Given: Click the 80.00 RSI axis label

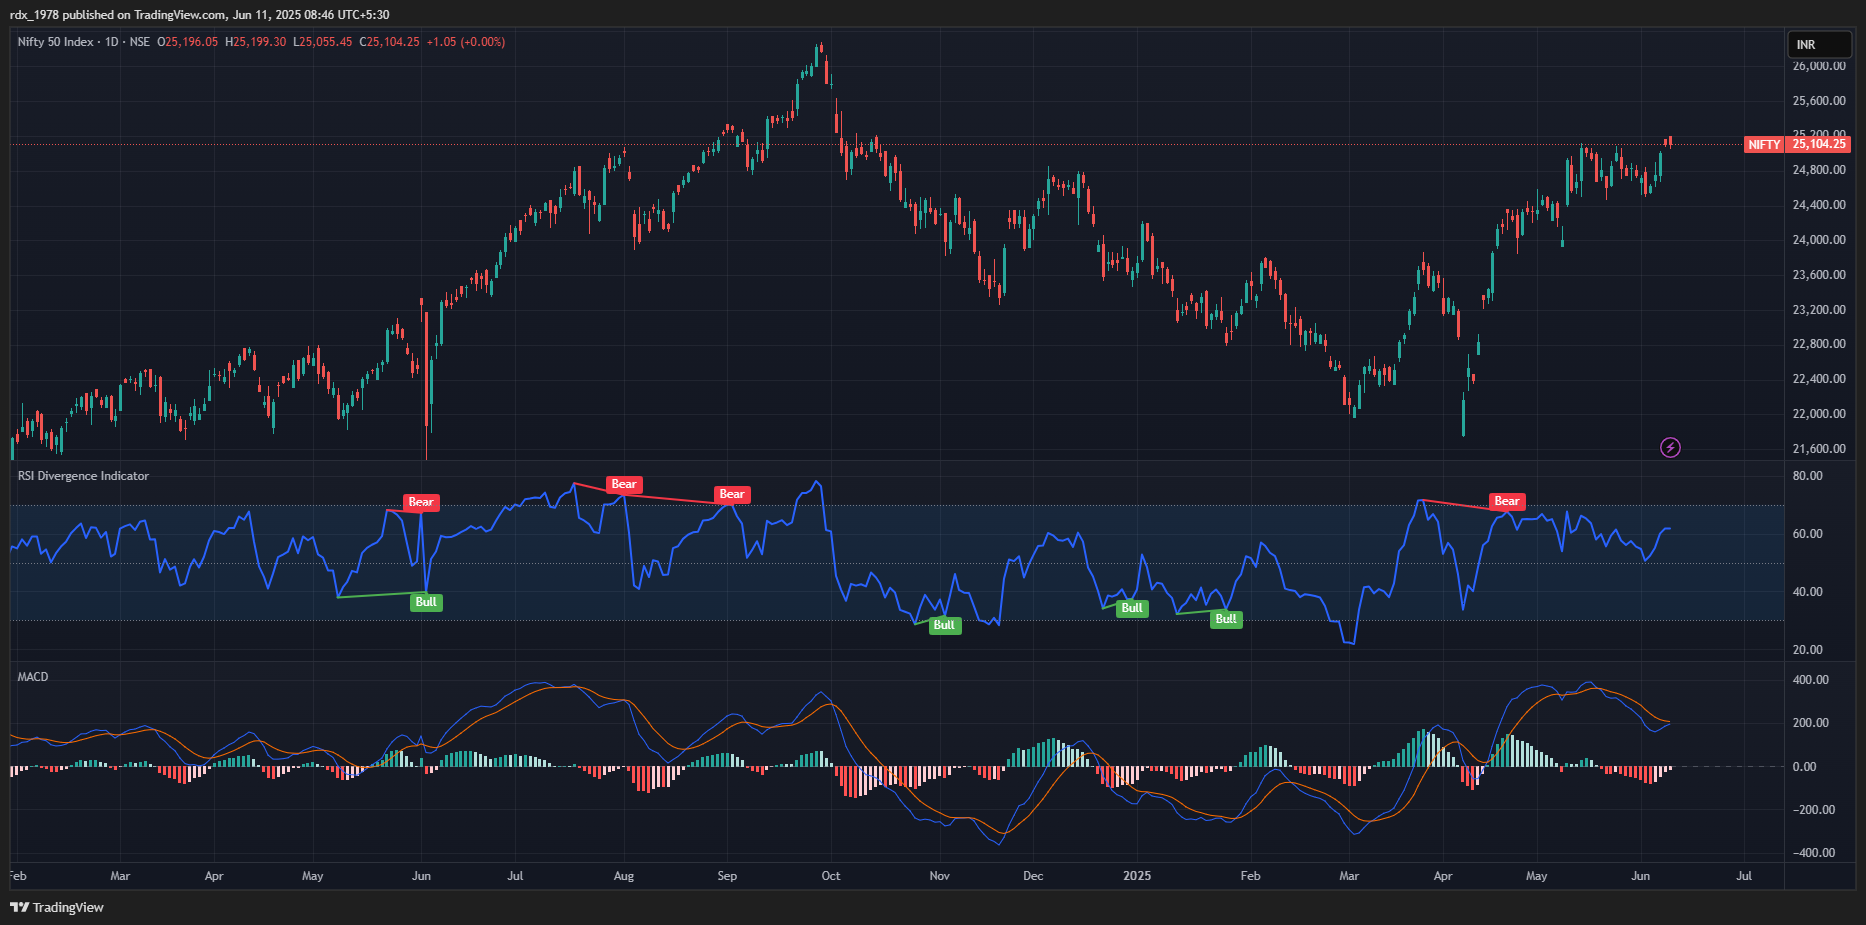Looking at the screenshot, I should coord(1808,476).
